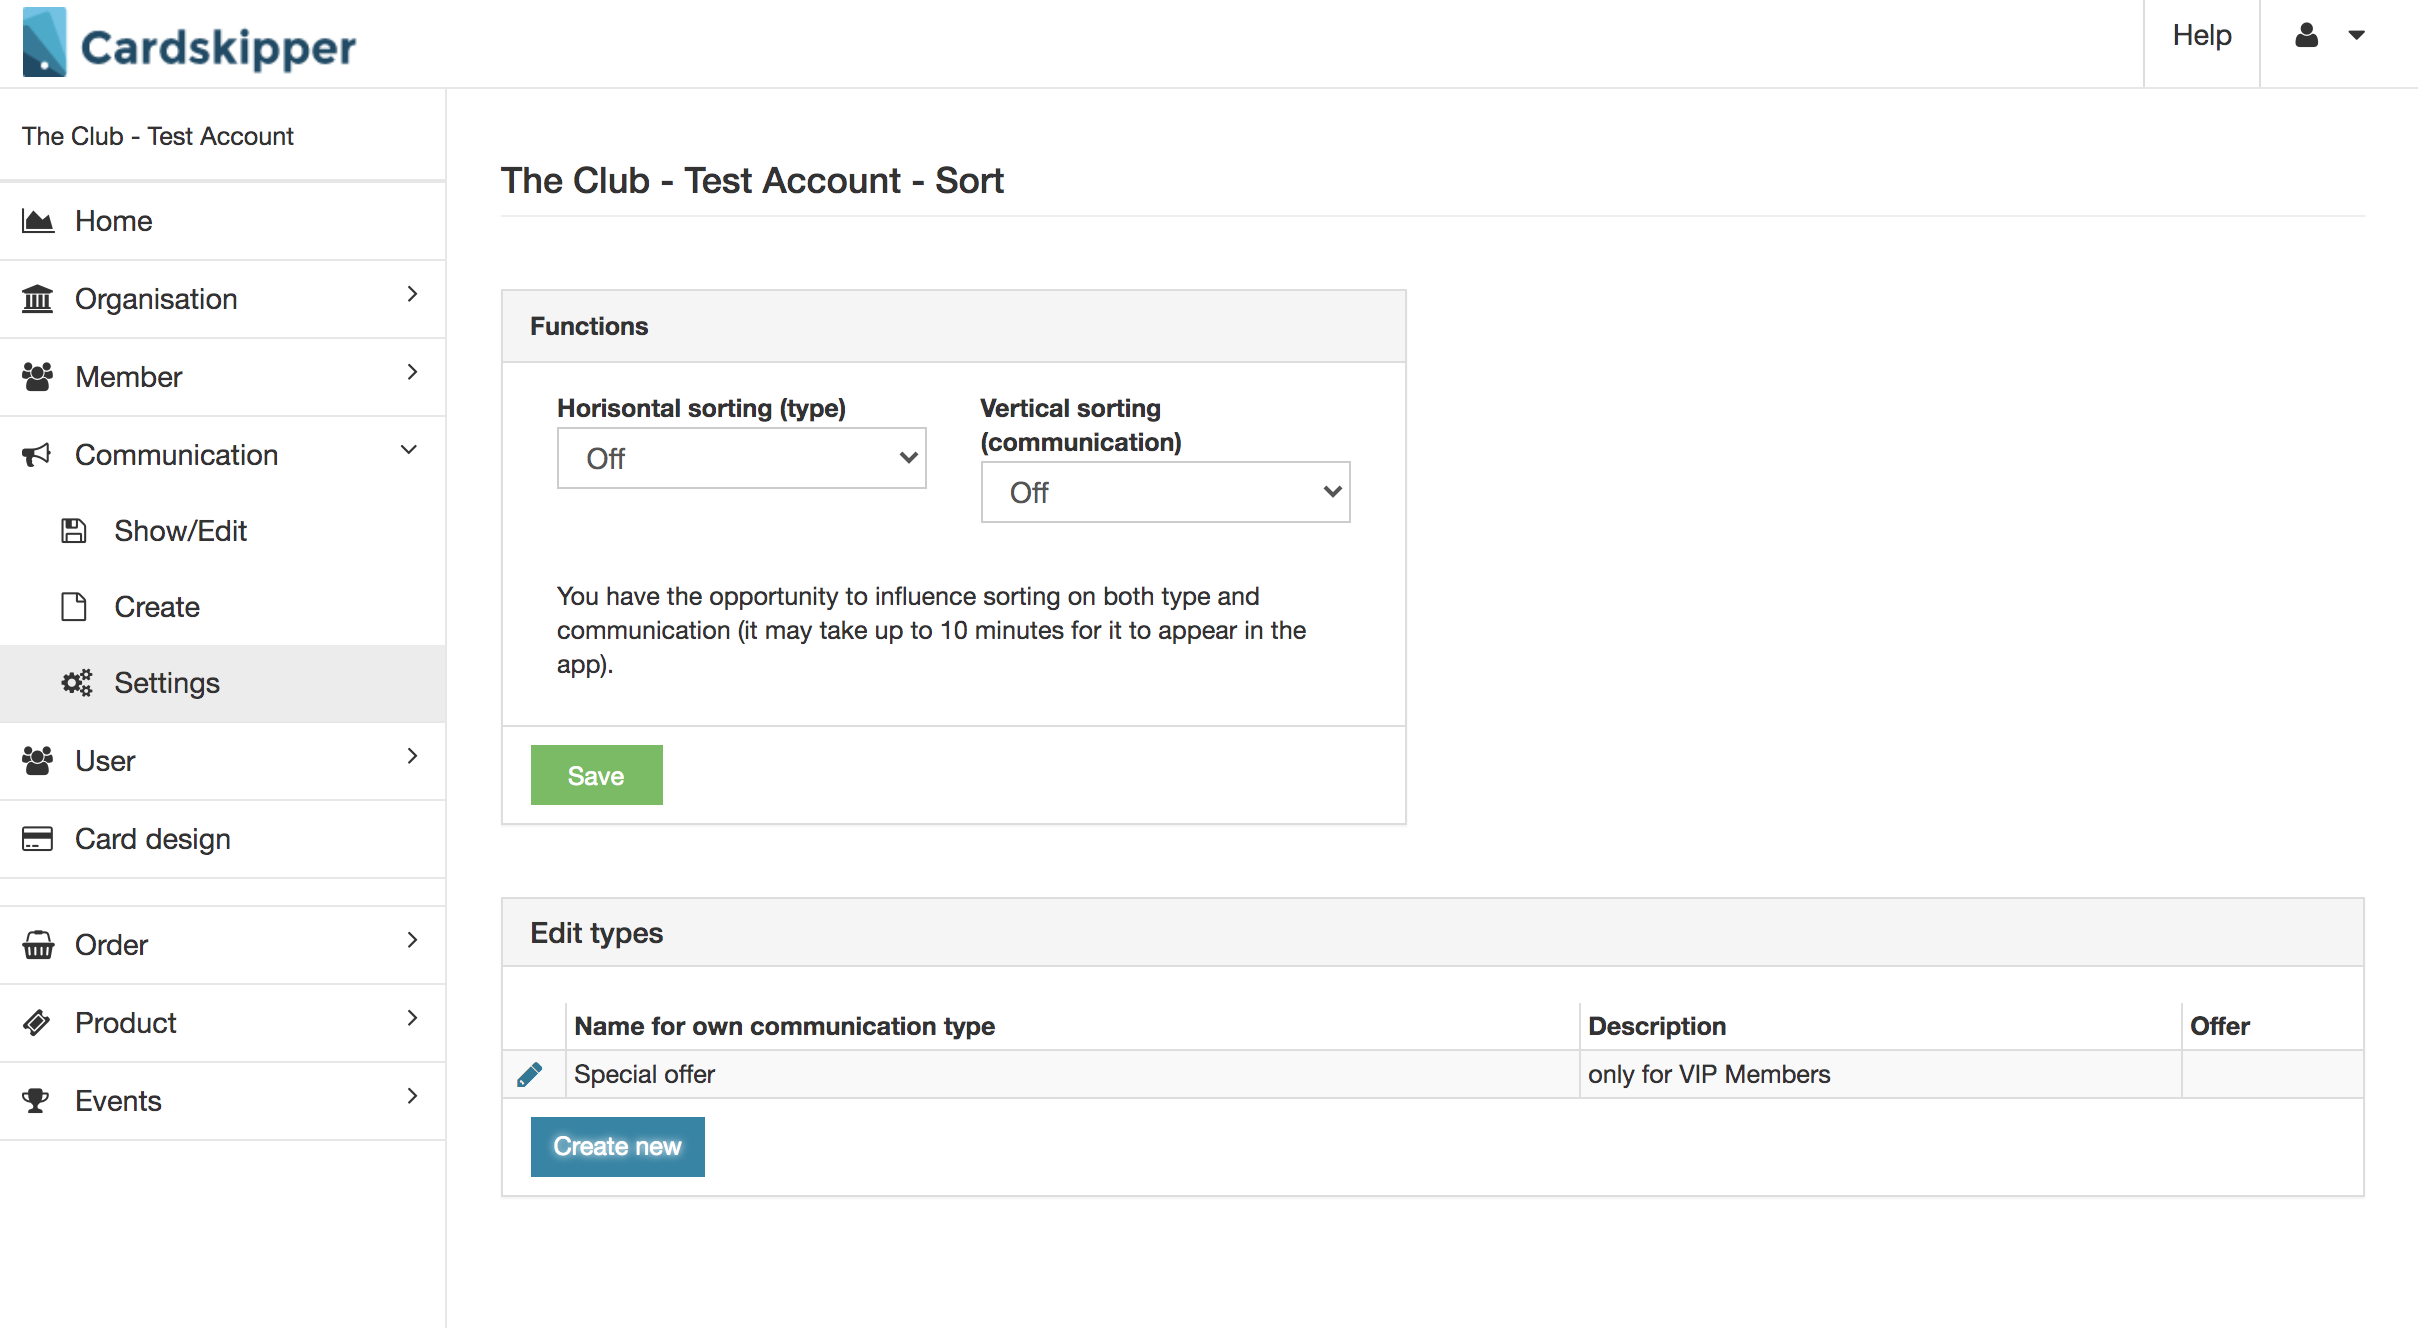This screenshot has width=2418, height=1328.
Task: Open Vertical sorting (communication) dropdown
Action: (1166, 493)
